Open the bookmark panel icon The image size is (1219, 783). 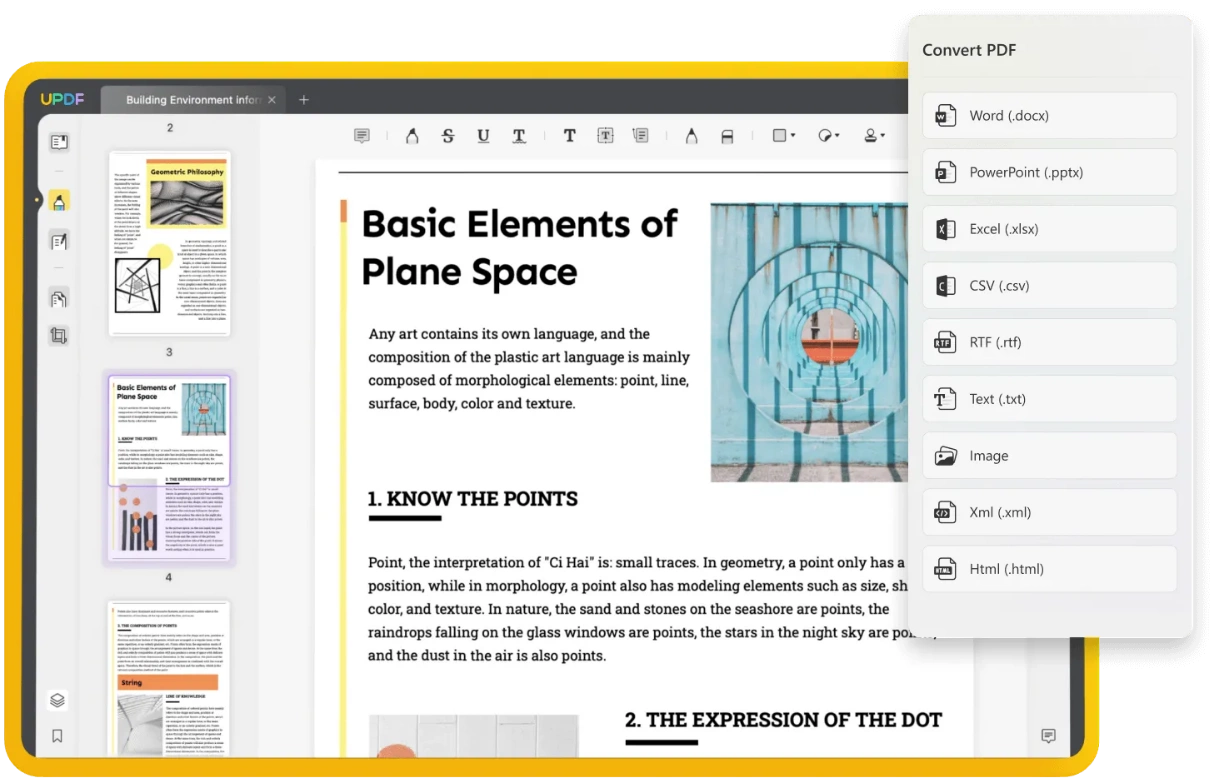(x=57, y=736)
